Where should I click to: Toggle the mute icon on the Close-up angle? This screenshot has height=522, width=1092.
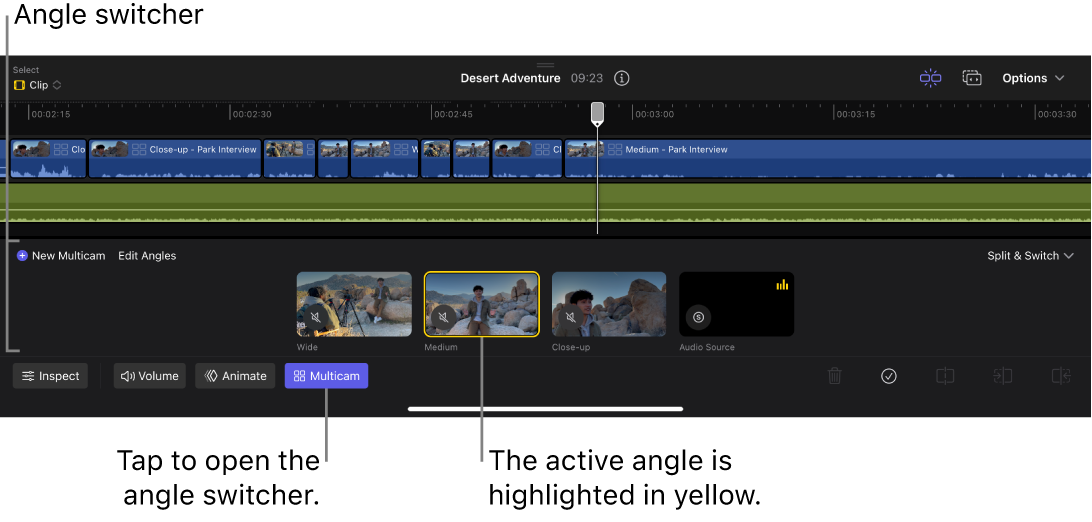[x=571, y=318]
